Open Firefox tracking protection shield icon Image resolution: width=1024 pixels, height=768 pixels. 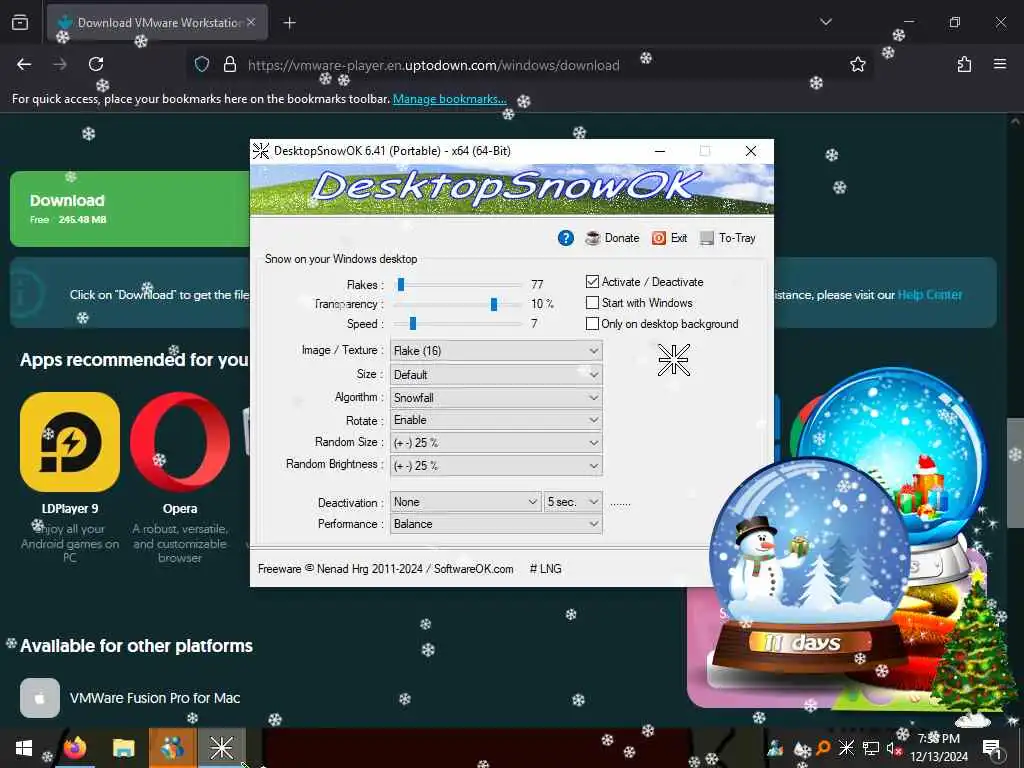(x=202, y=64)
